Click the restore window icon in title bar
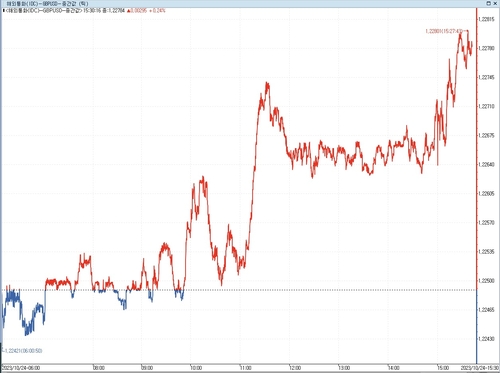500x373 pixels. 489,3
